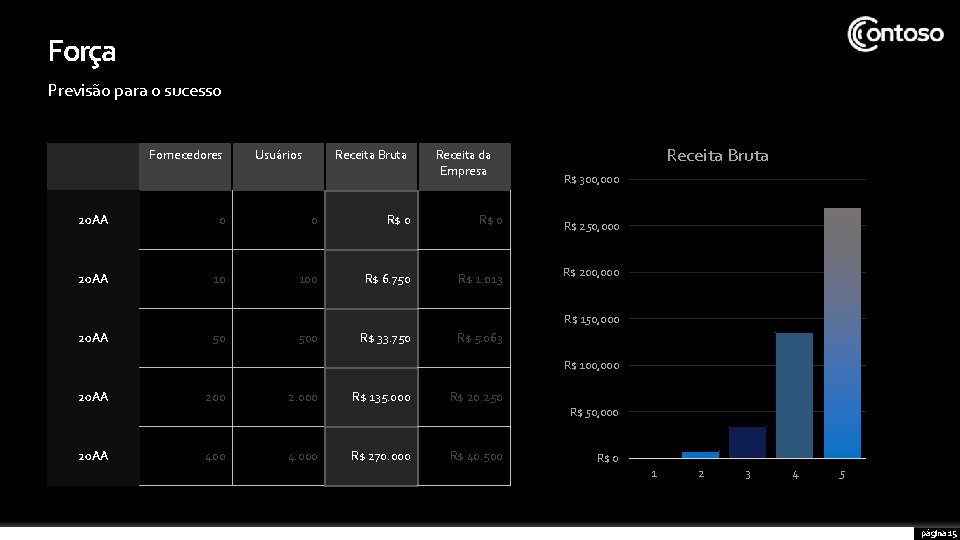Click the "R$ 0" chart axis label
This screenshot has height=540, width=960.
(x=608, y=459)
